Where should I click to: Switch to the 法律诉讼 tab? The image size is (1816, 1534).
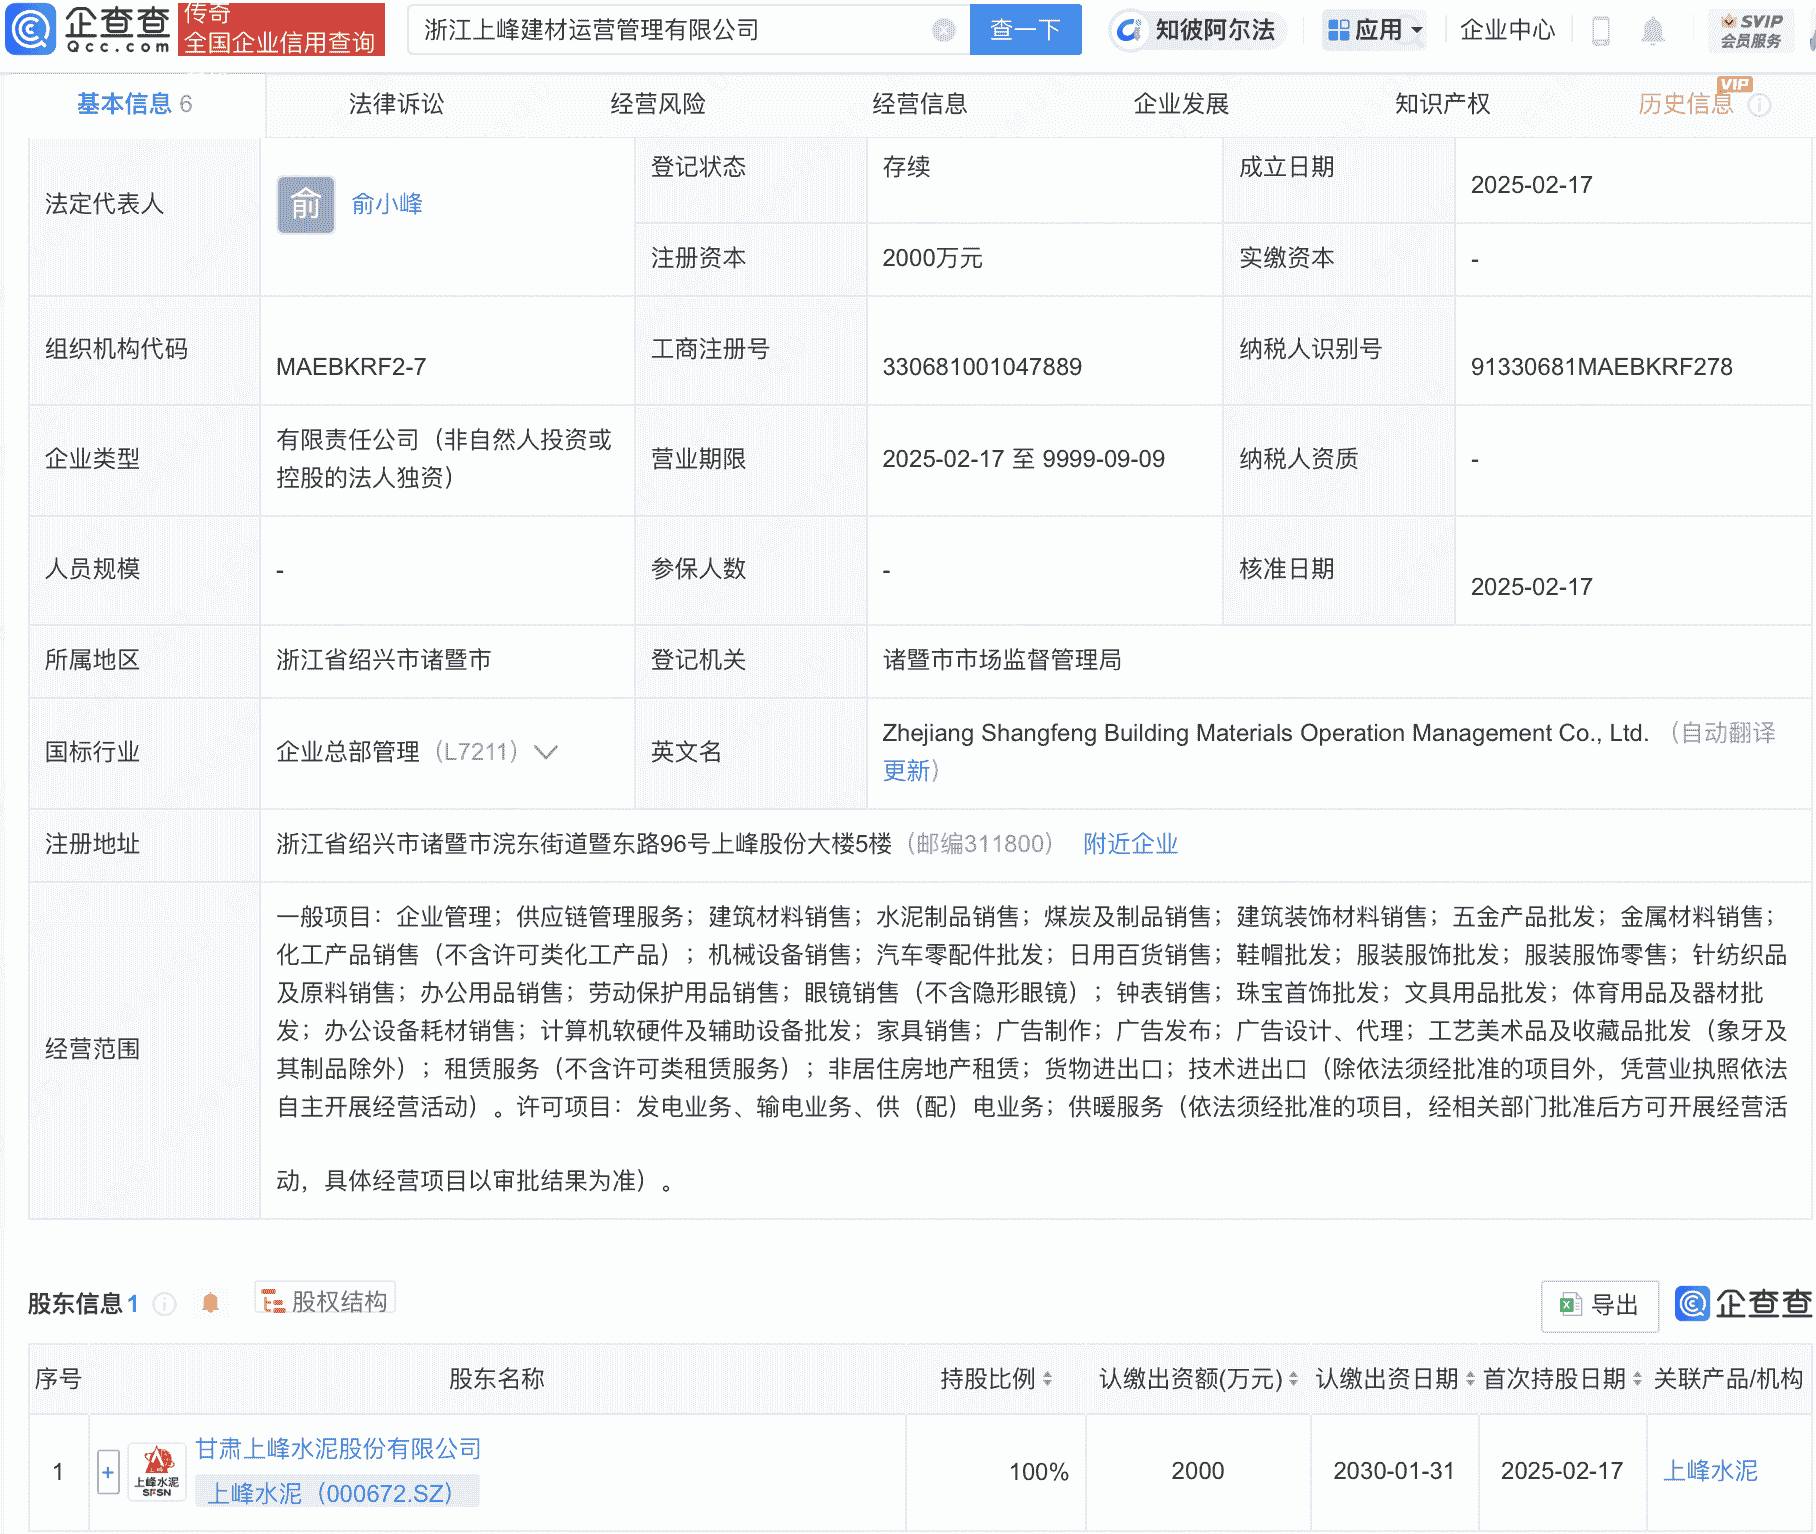(394, 103)
